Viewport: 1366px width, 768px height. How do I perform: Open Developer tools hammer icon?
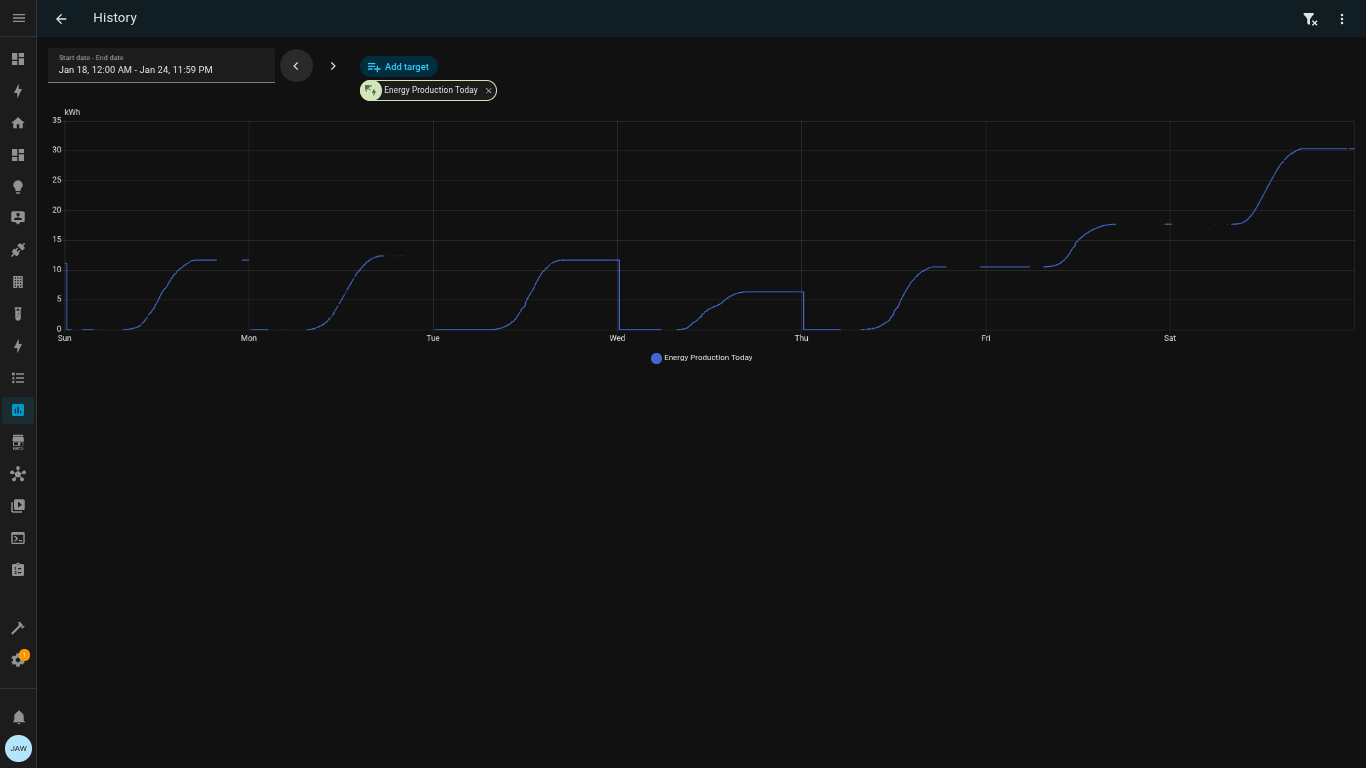click(18, 628)
